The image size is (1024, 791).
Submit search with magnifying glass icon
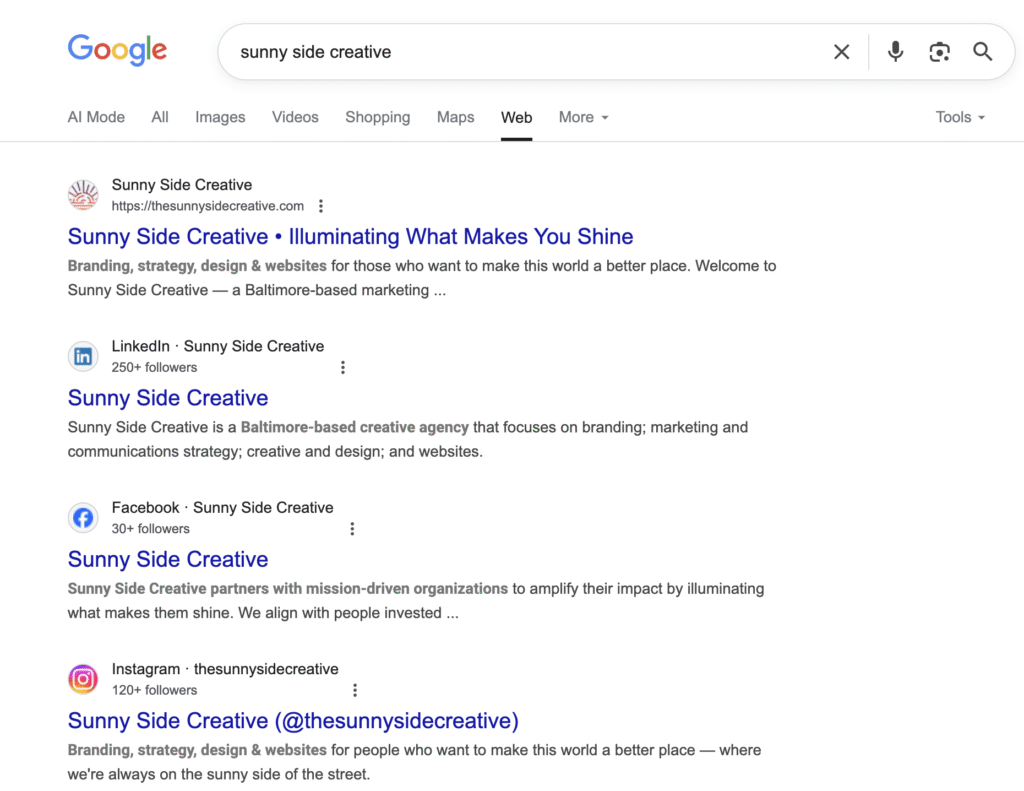[x=982, y=52]
